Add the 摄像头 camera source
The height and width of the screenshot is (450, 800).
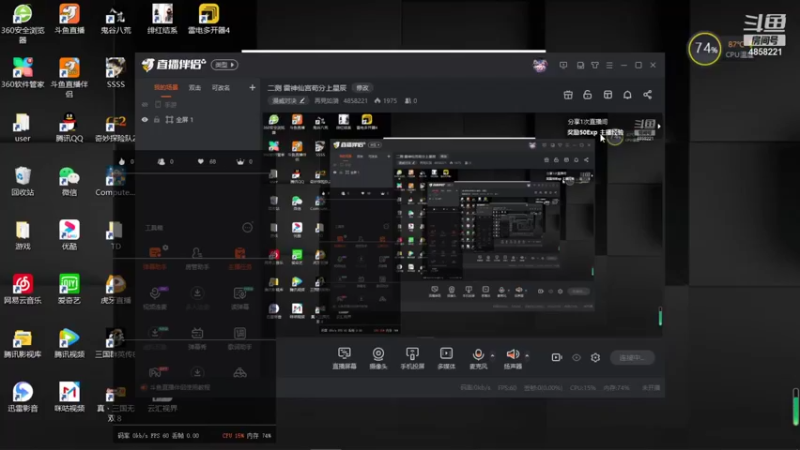click(x=378, y=358)
